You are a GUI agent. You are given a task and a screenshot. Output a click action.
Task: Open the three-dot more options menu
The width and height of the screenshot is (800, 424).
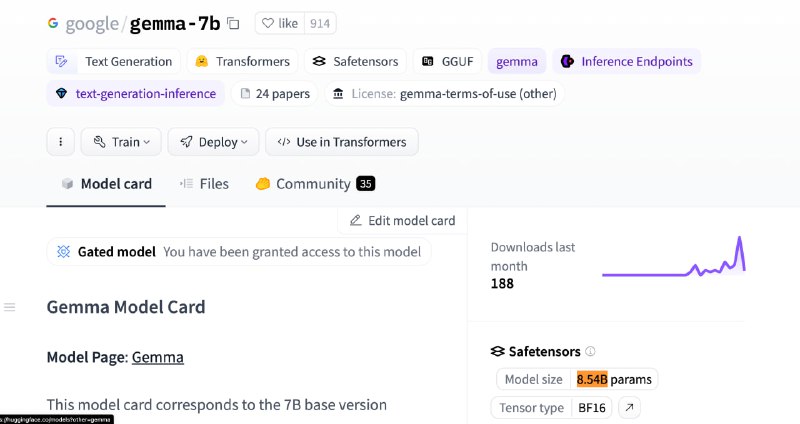61,142
